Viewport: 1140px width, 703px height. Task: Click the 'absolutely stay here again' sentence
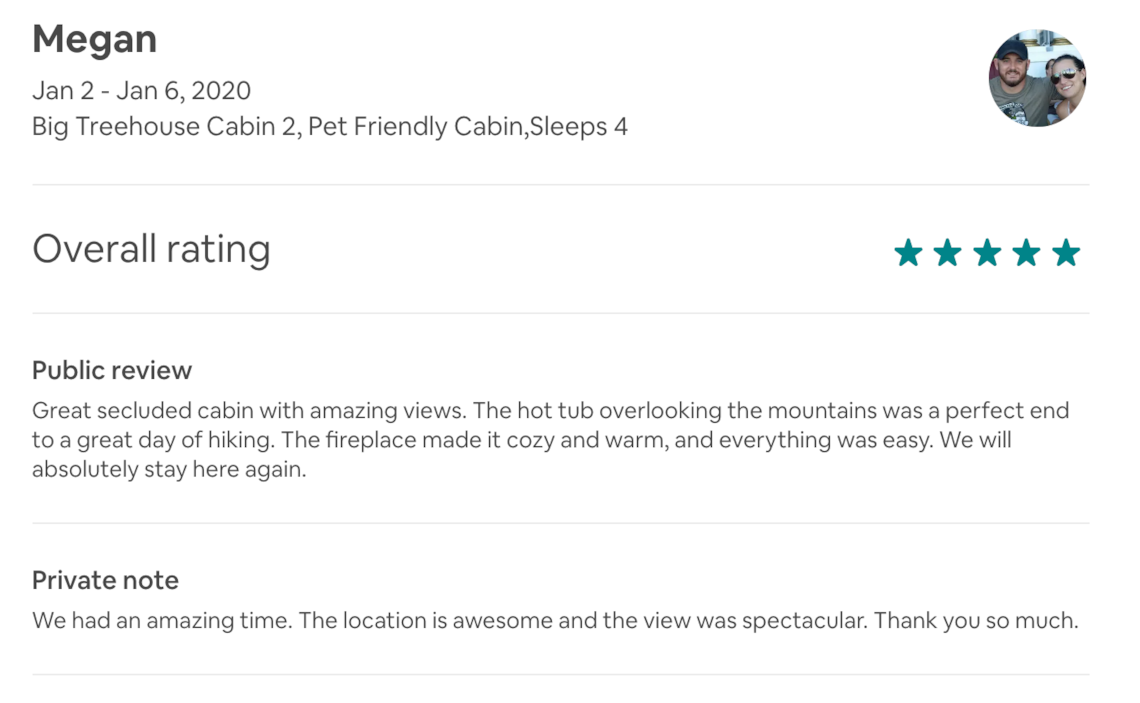169,469
